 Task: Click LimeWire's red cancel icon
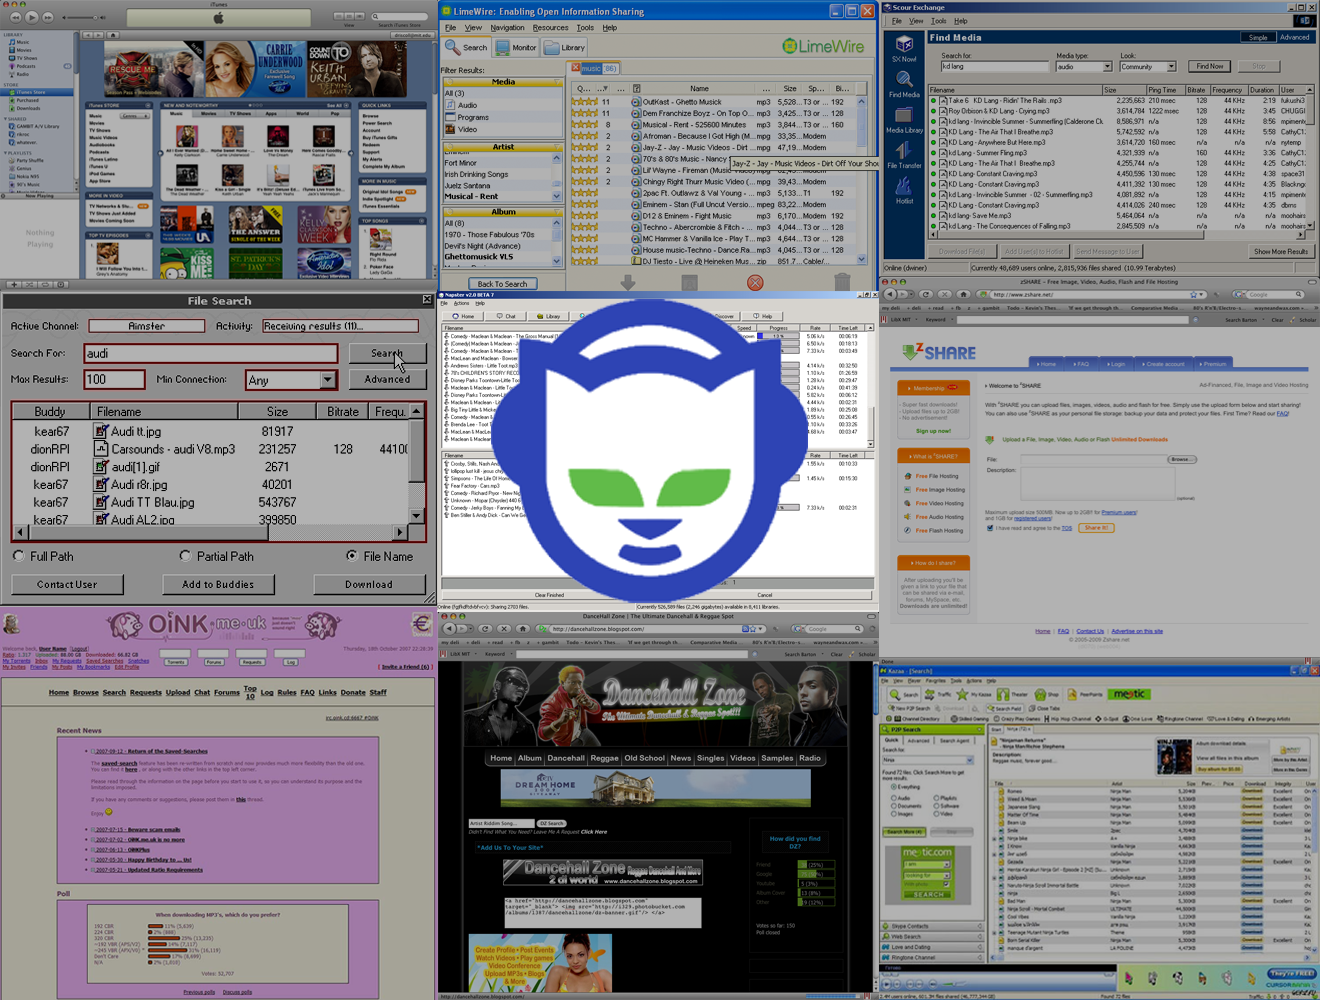click(755, 283)
